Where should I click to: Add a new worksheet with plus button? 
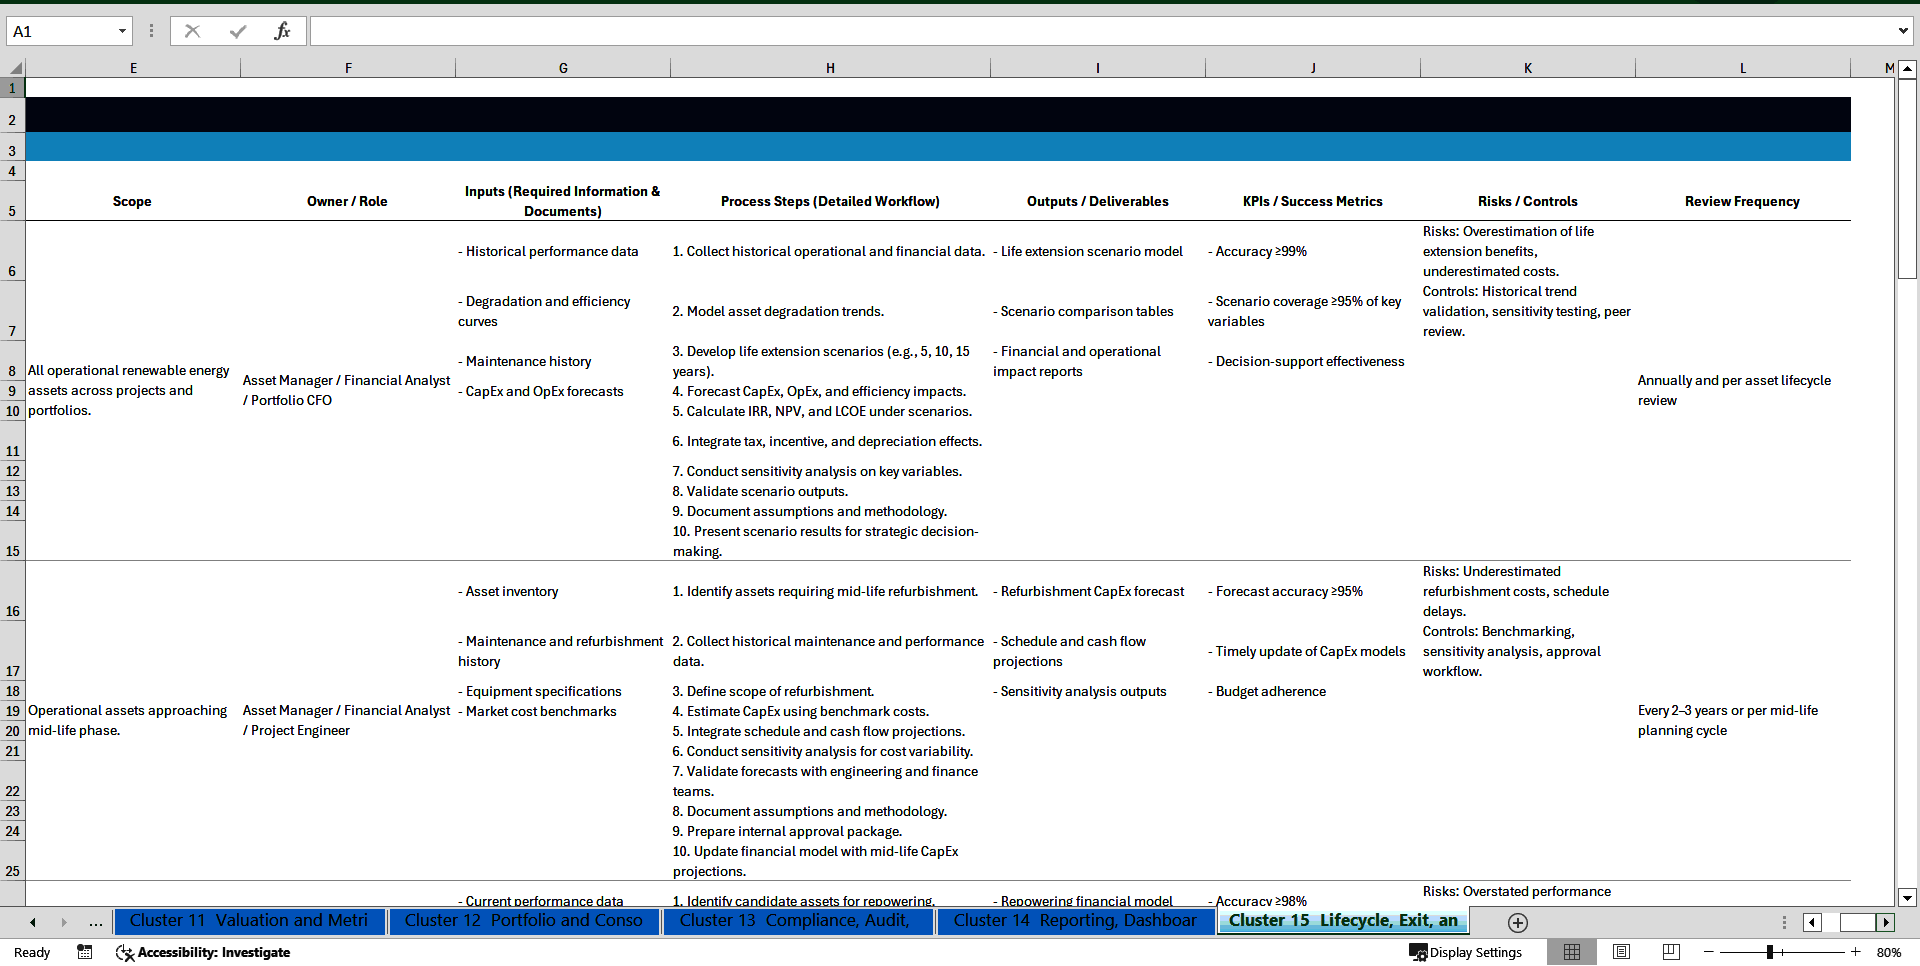coord(1517,922)
